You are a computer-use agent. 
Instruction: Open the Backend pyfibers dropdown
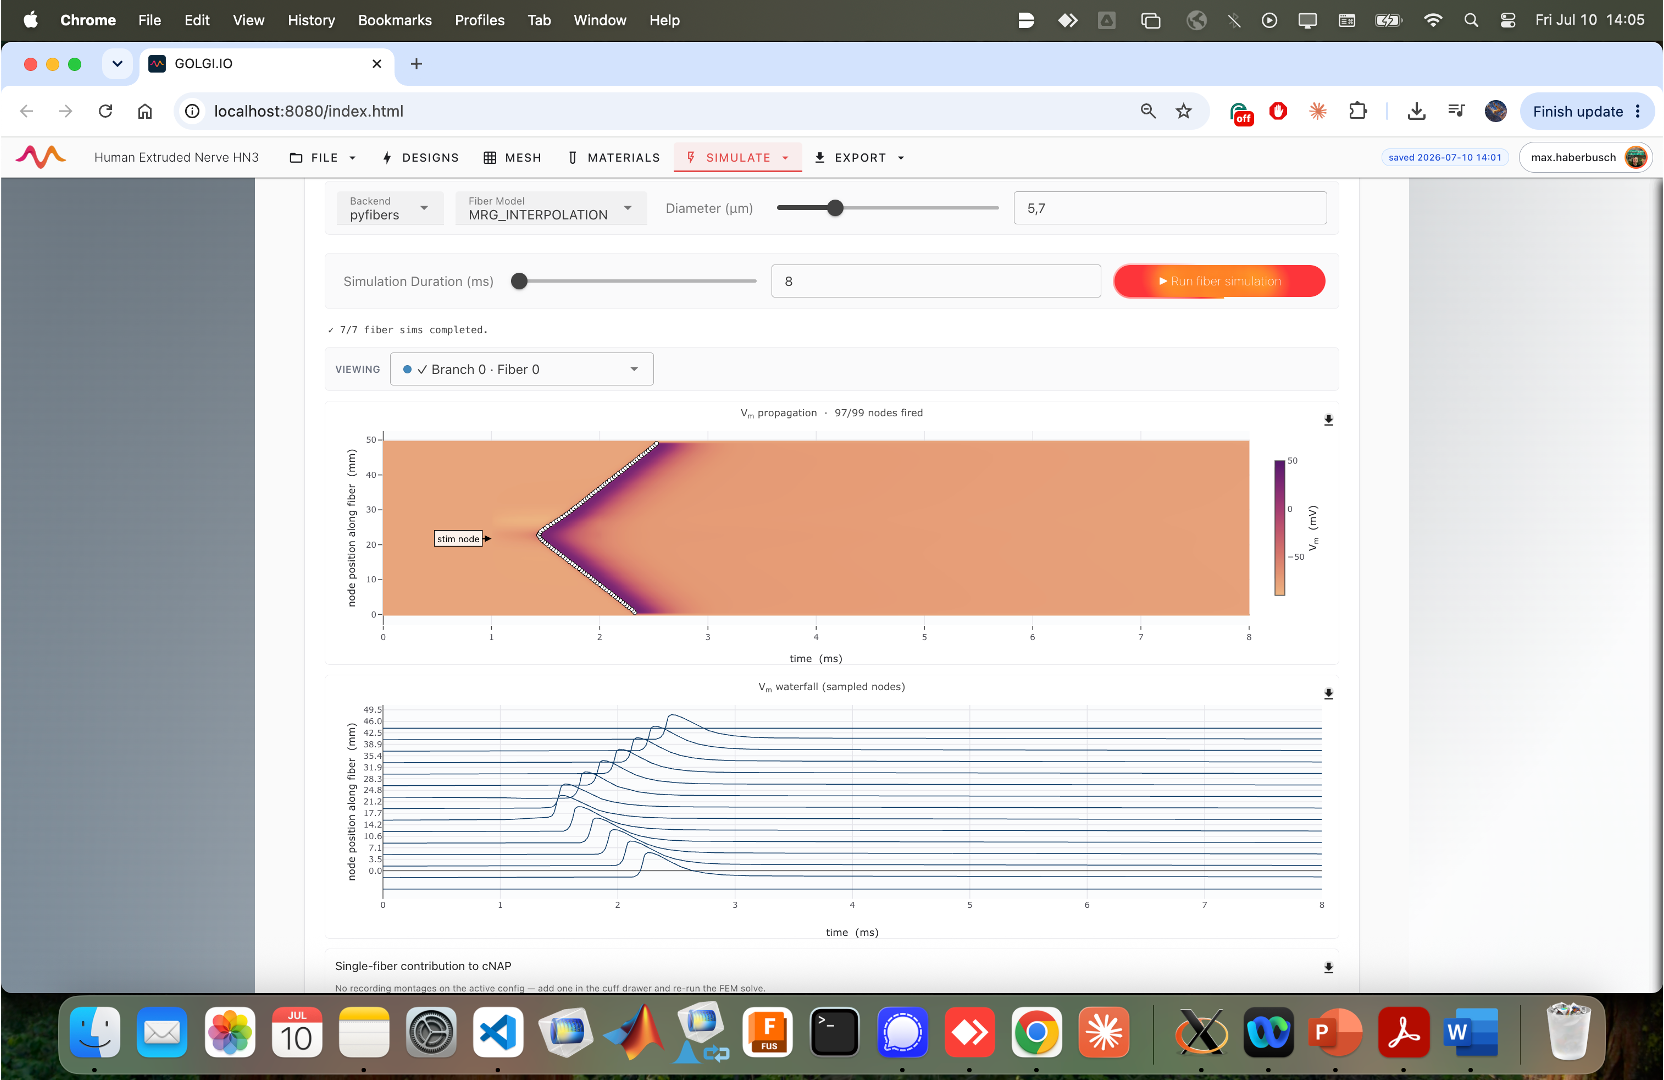pyautogui.click(x=390, y=208)
